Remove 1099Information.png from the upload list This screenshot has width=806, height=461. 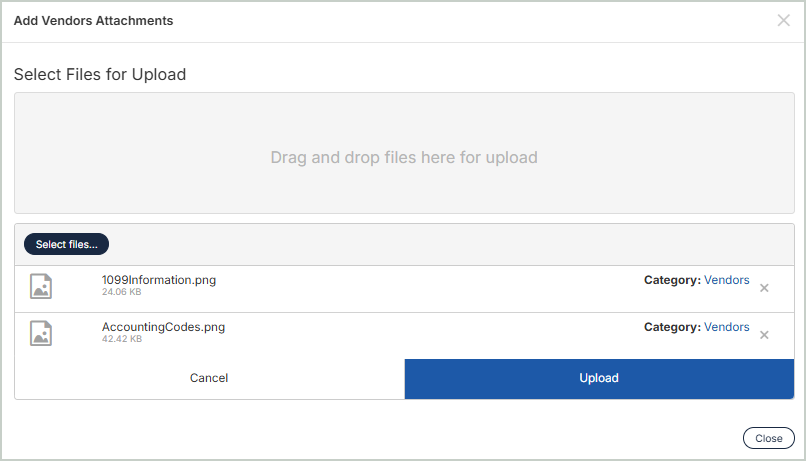[764, 288]
